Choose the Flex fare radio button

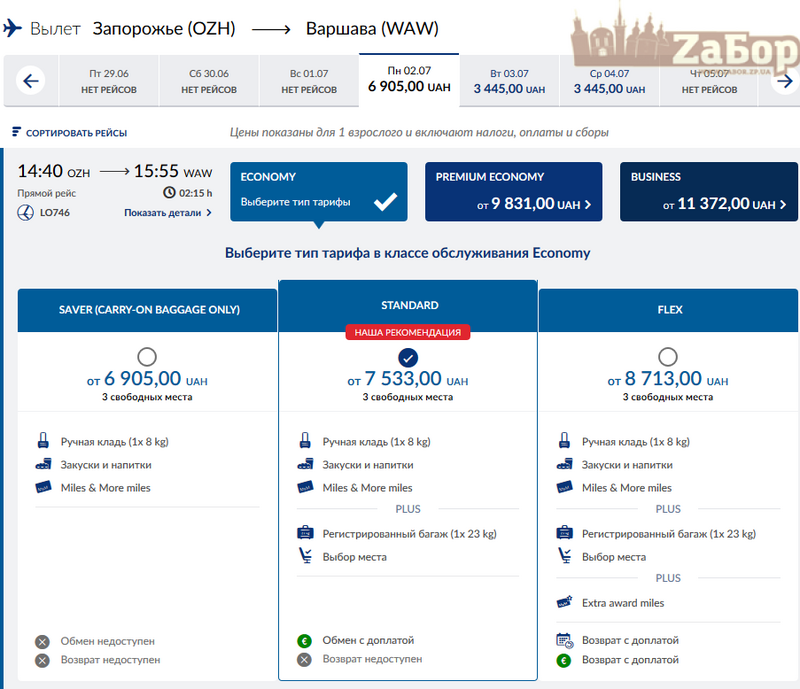click(x=668, y=356)
